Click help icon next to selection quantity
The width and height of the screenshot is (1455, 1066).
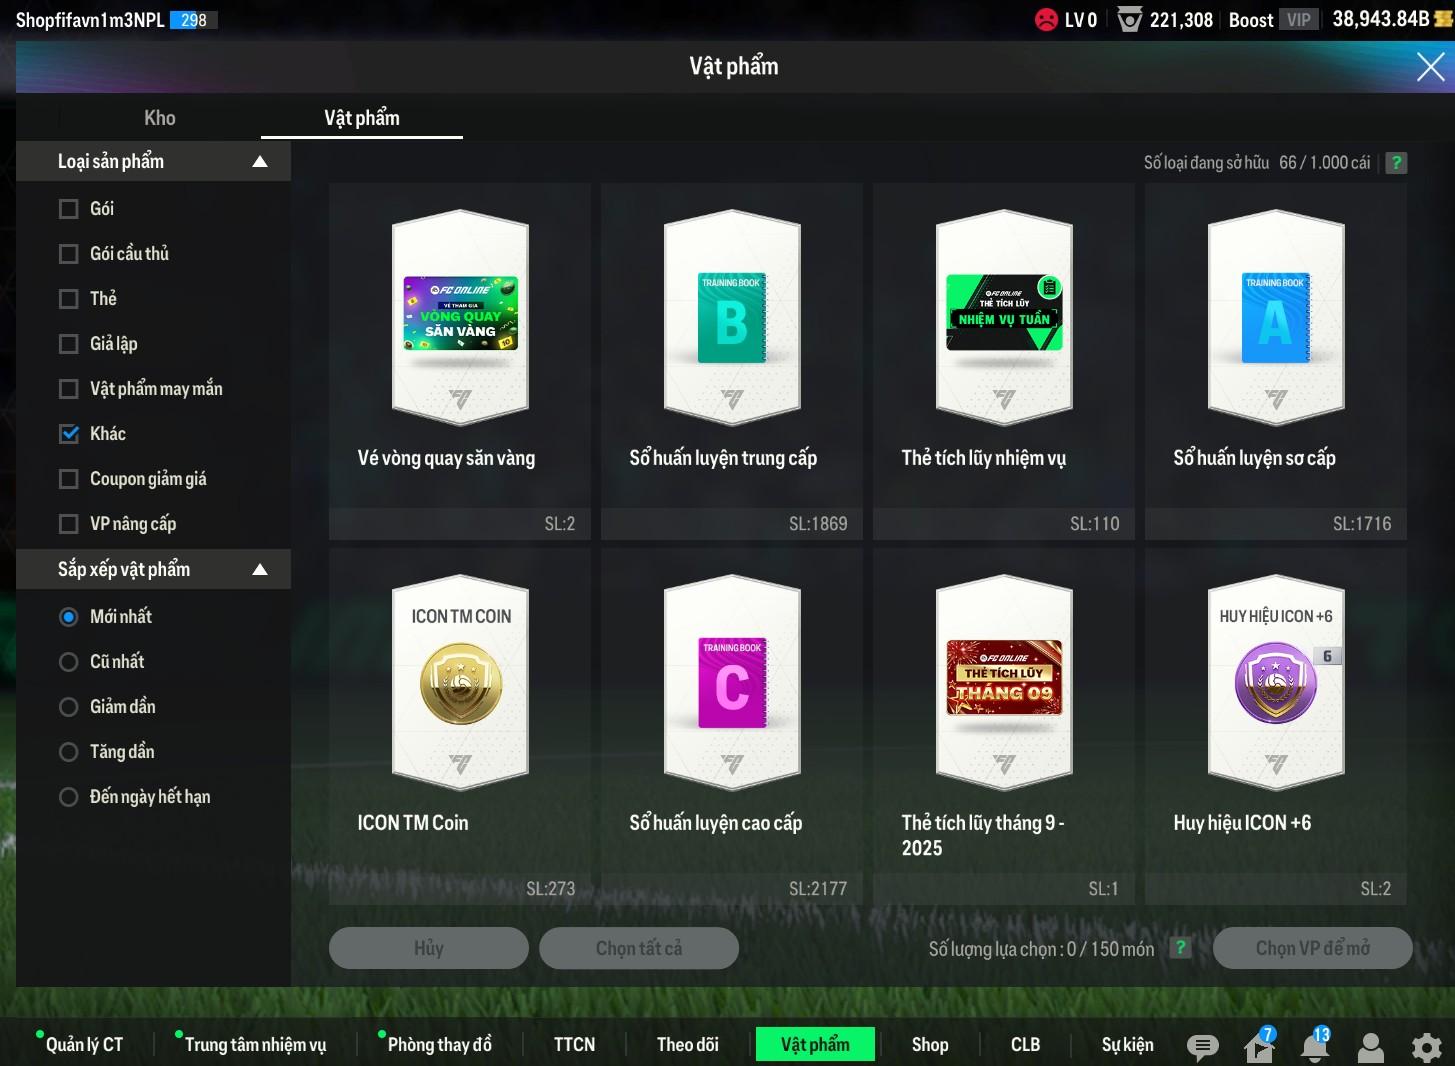click(x=1181, y=948)
